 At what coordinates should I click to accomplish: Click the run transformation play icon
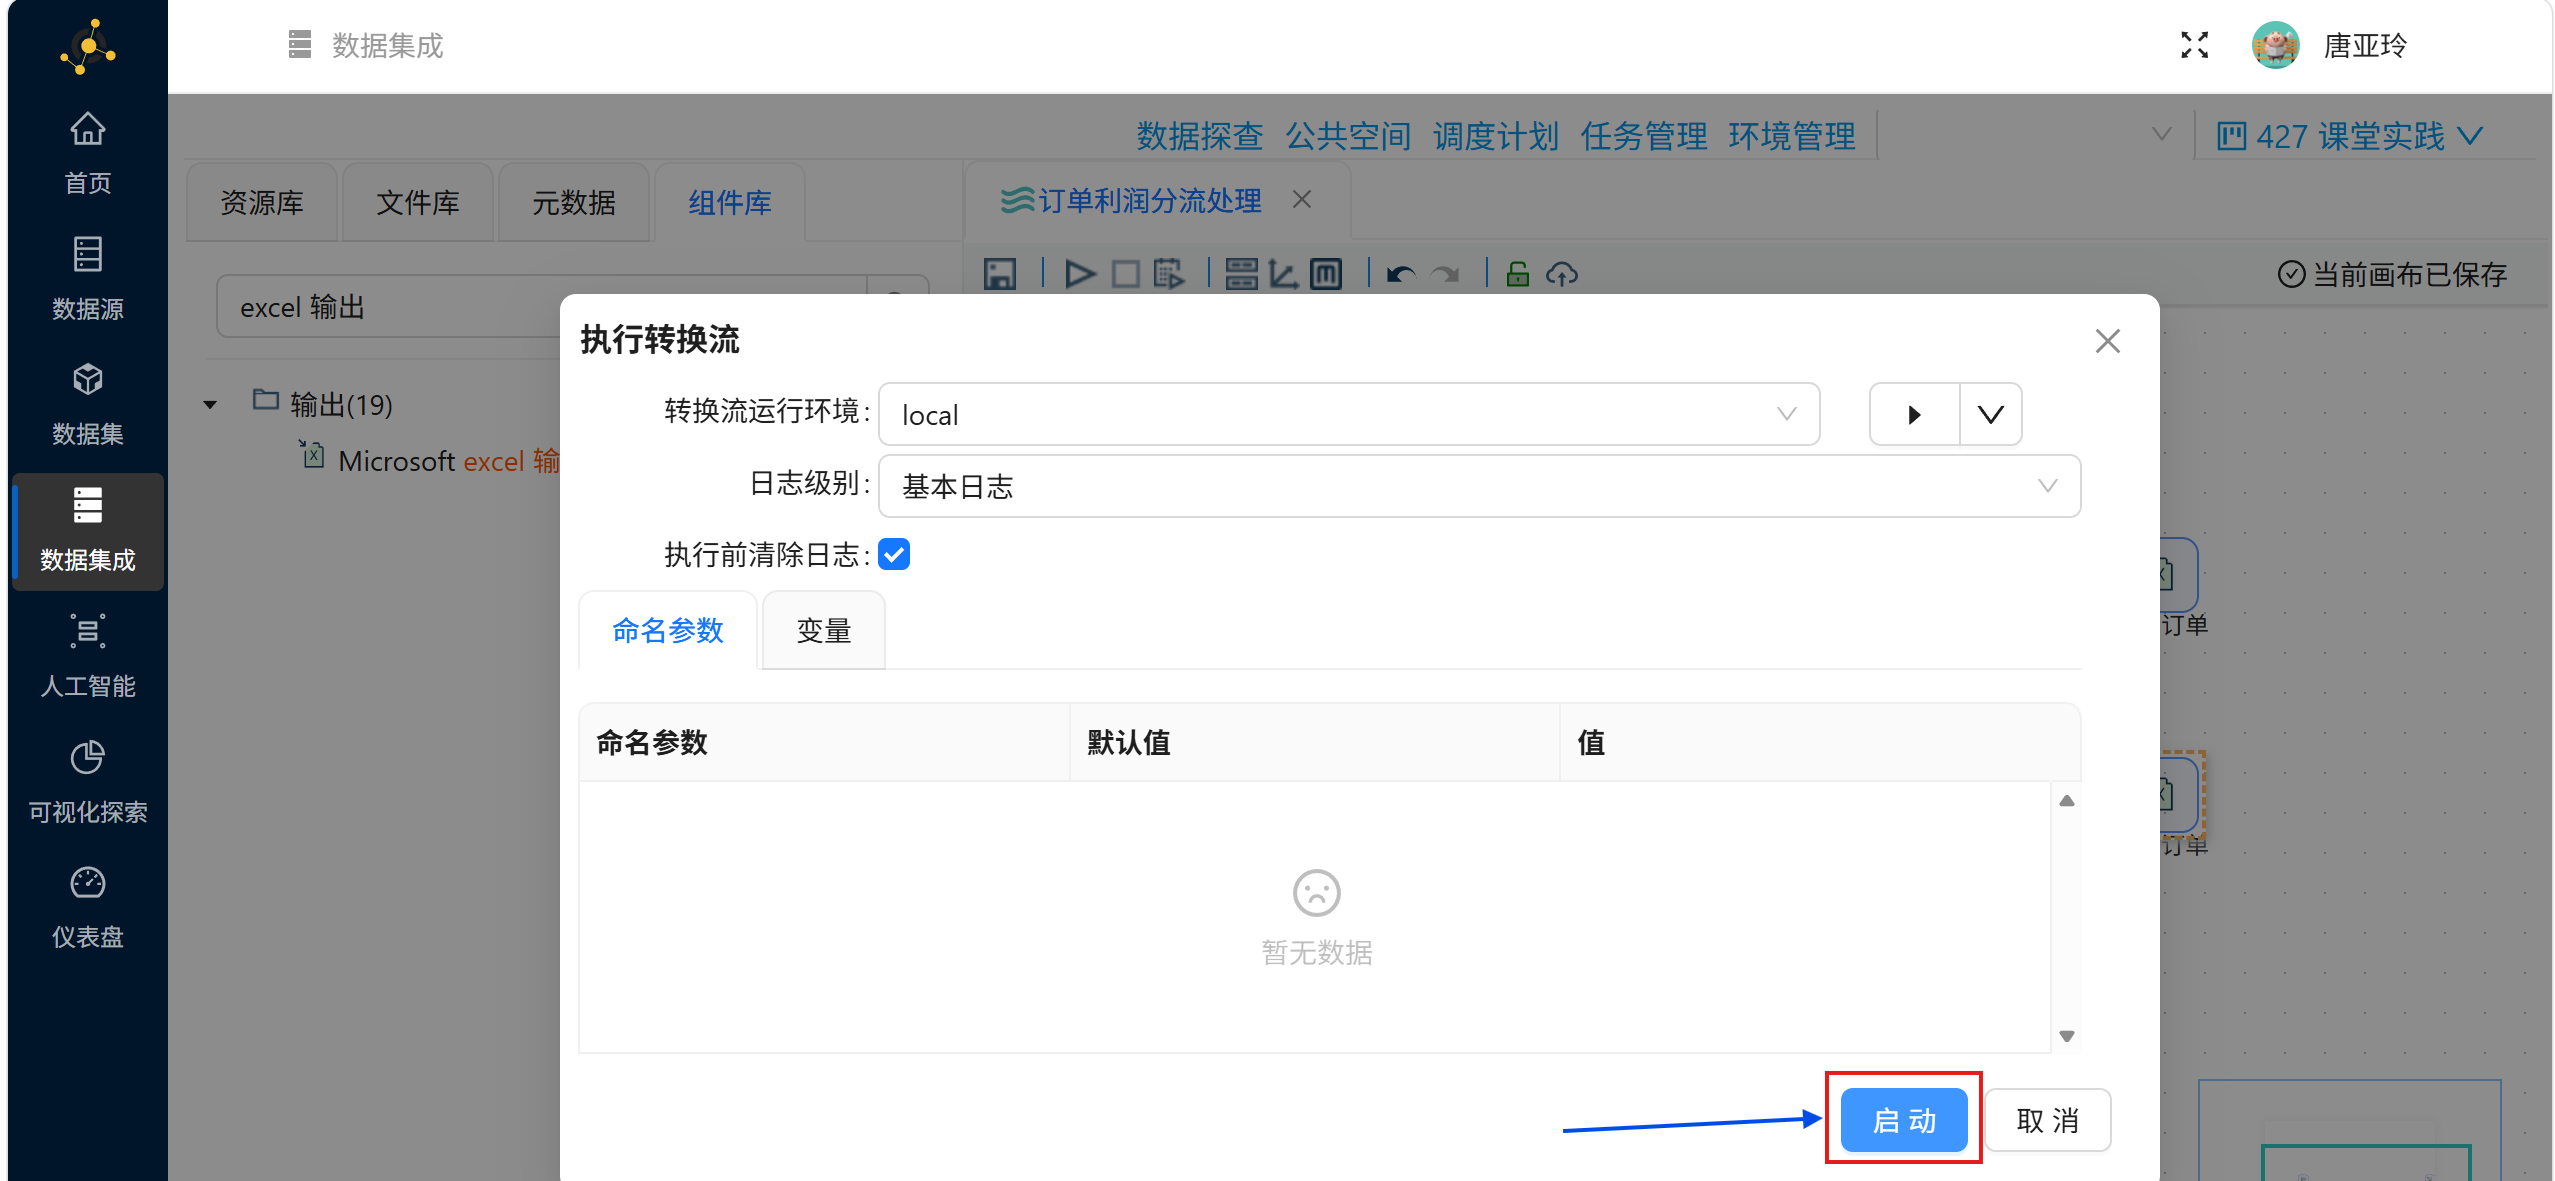pyautogui.click(x=1079, y=274)
